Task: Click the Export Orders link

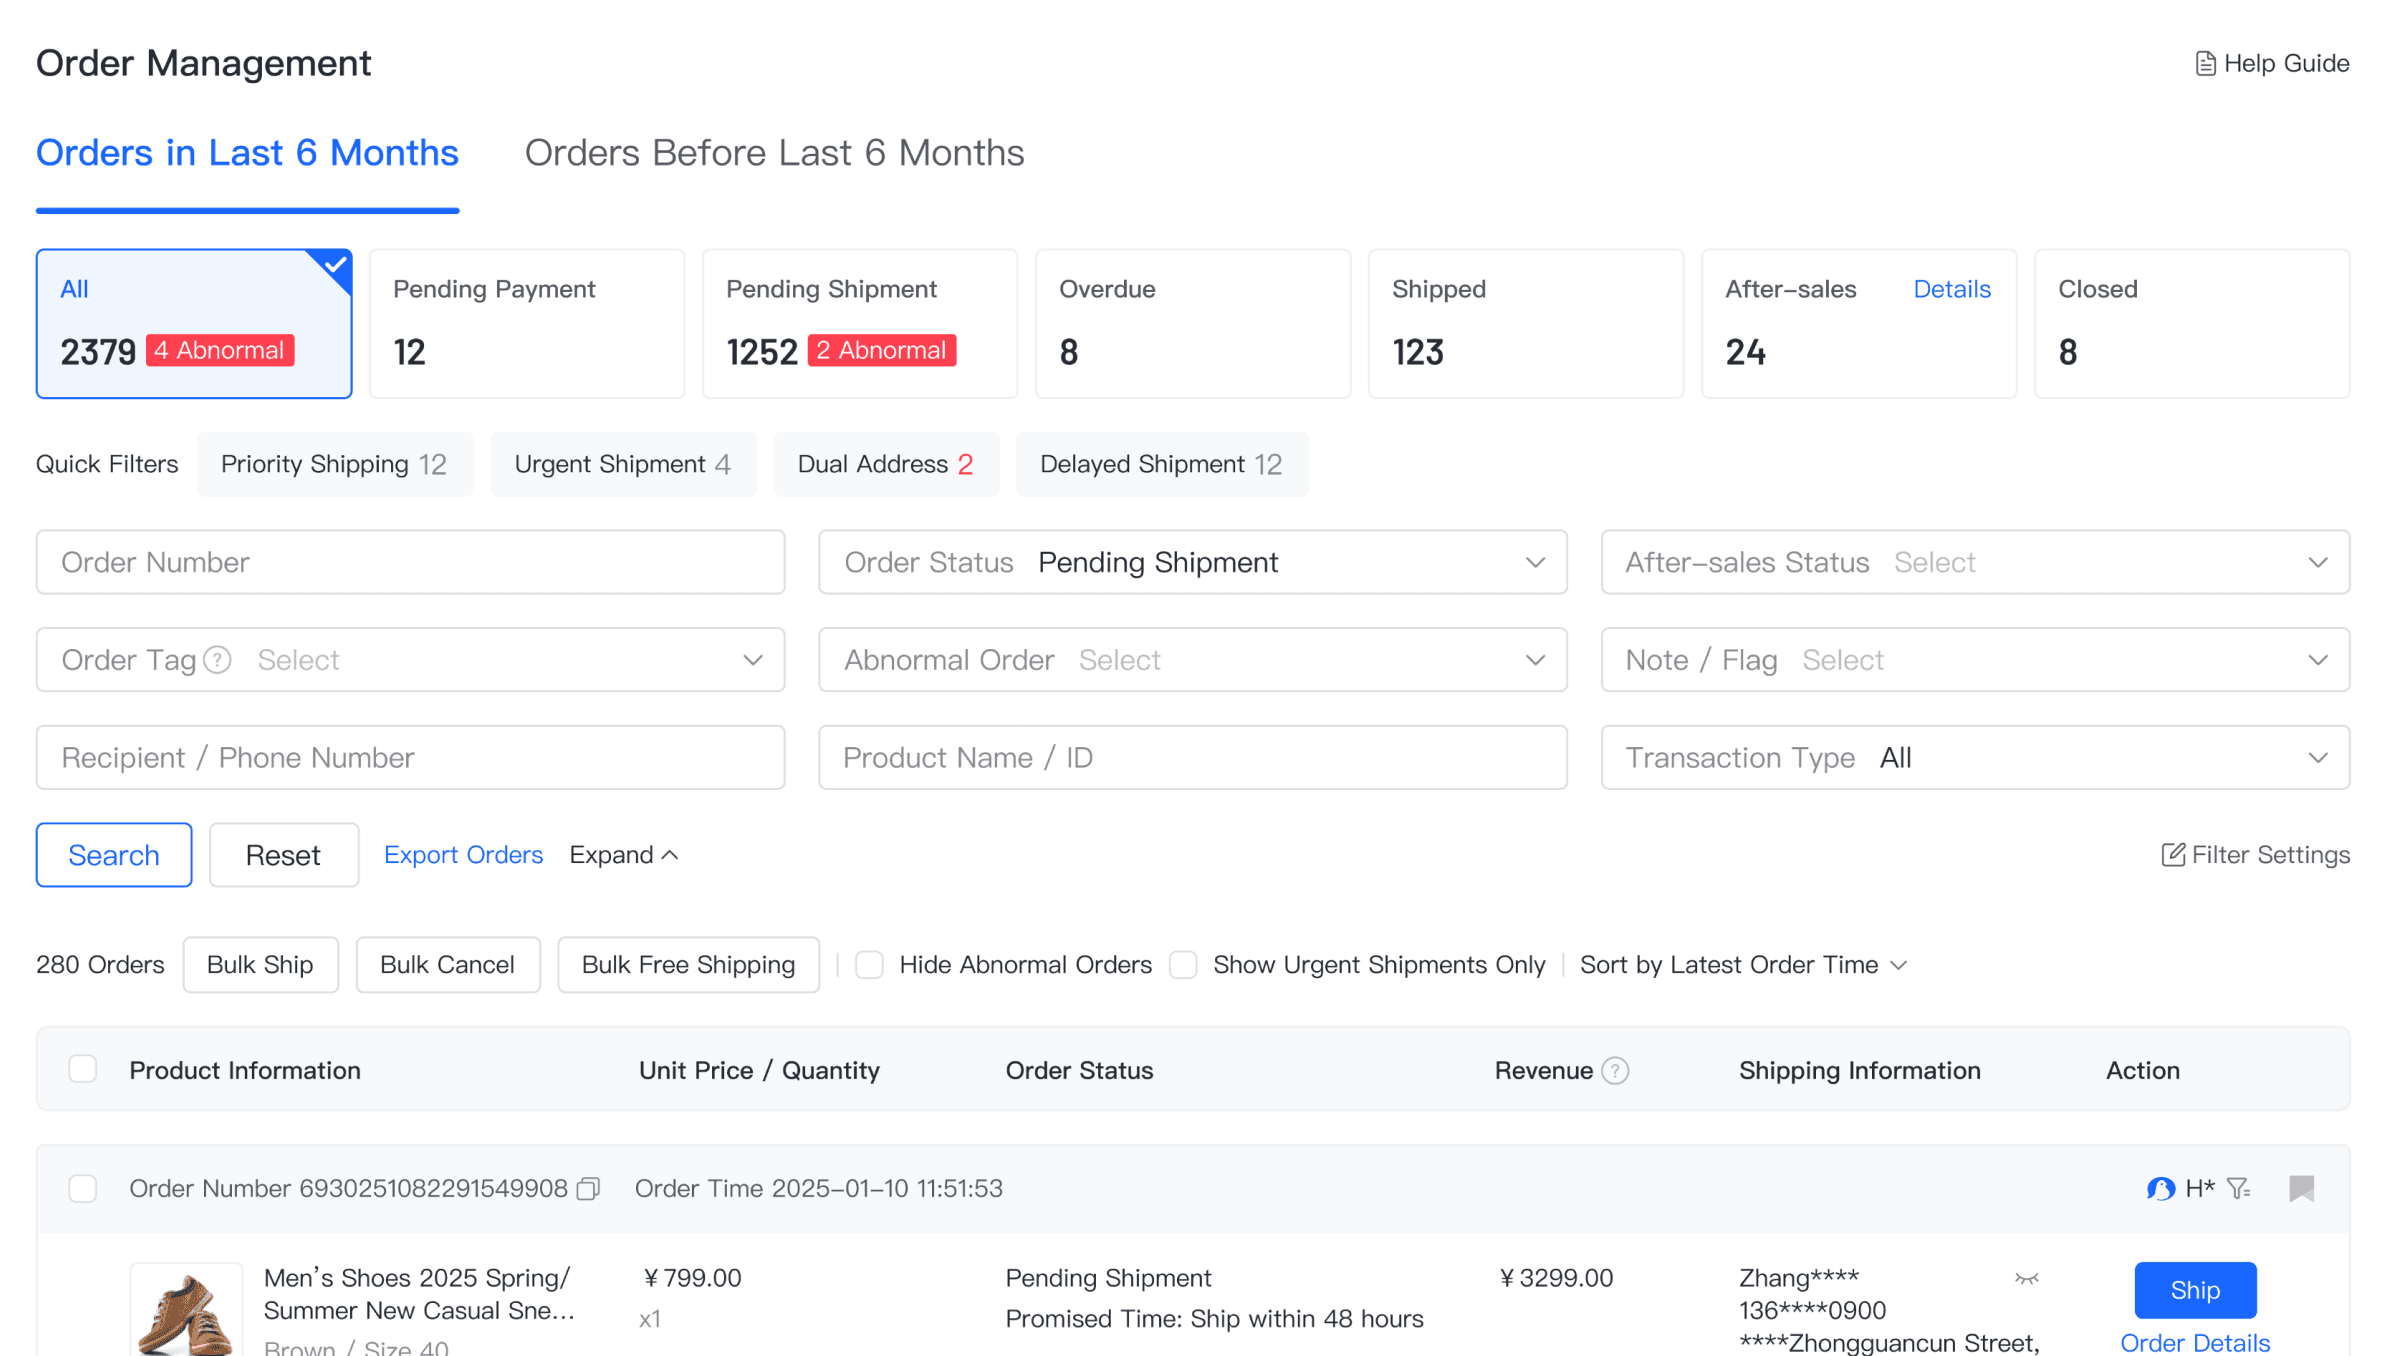Action: [463, 855]
